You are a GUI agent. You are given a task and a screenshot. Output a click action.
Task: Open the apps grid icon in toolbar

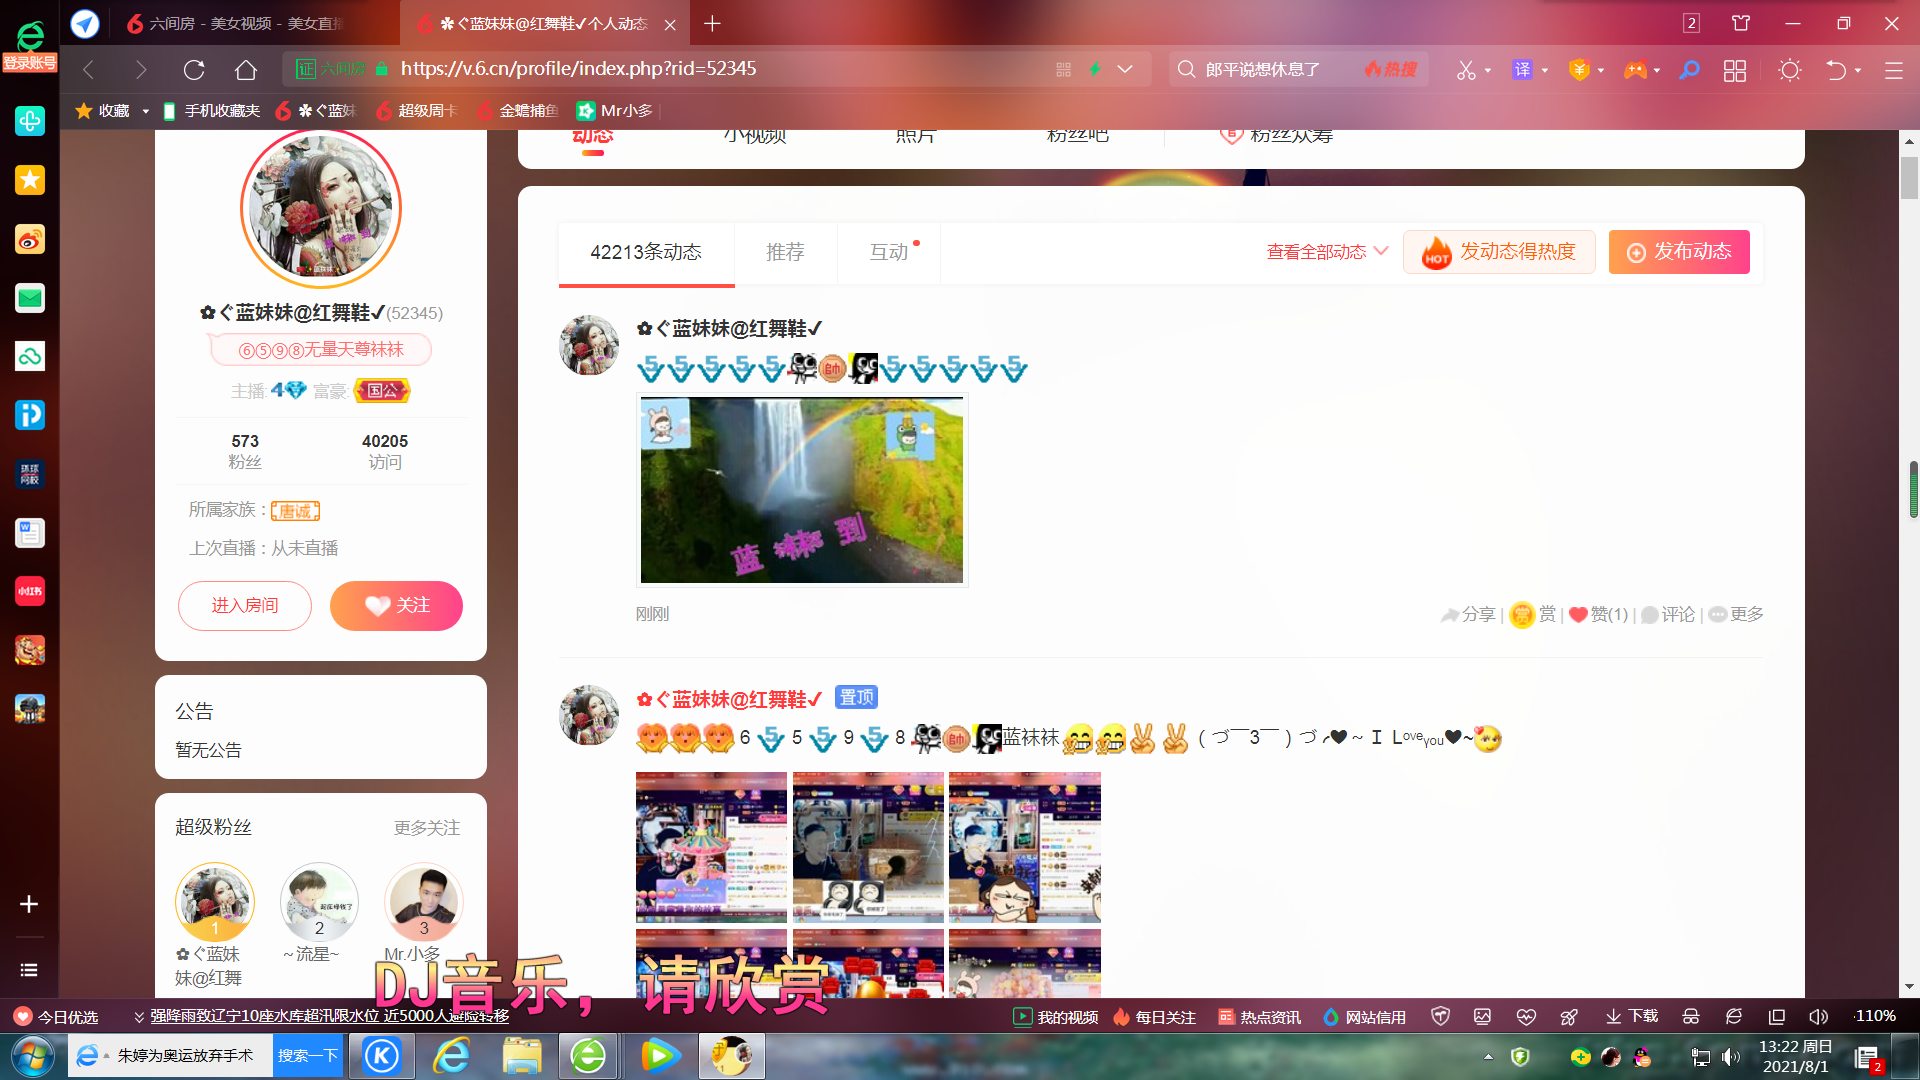coord(1735,70)
